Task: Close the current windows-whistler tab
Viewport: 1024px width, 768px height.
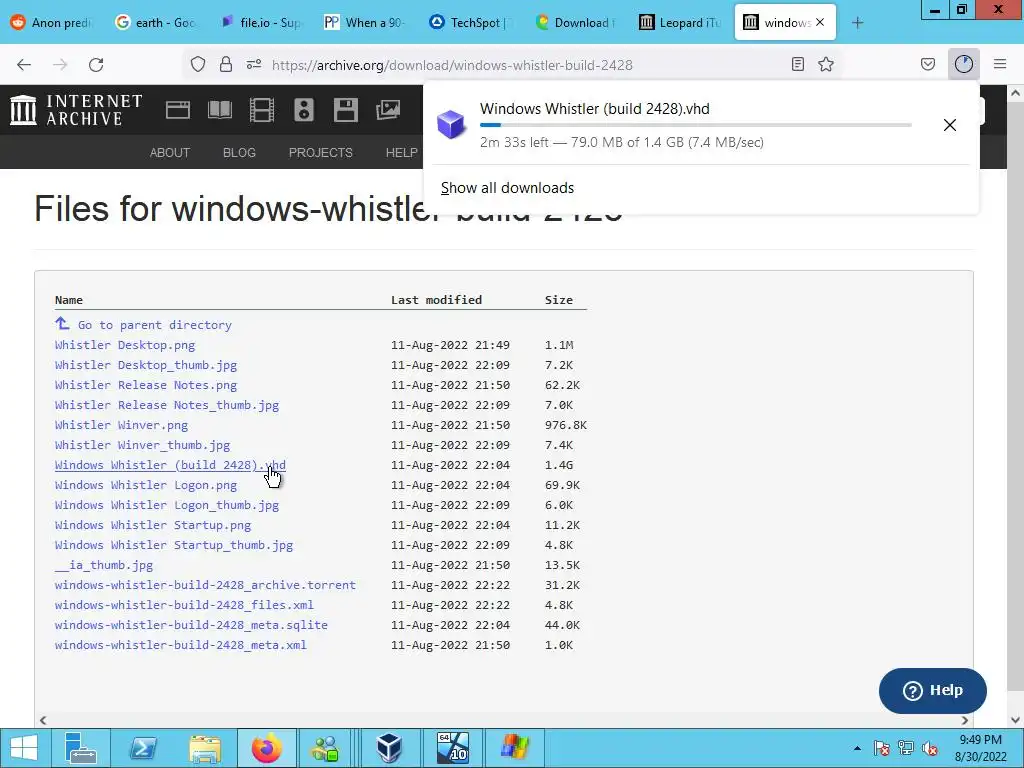Action: (820, 22)
